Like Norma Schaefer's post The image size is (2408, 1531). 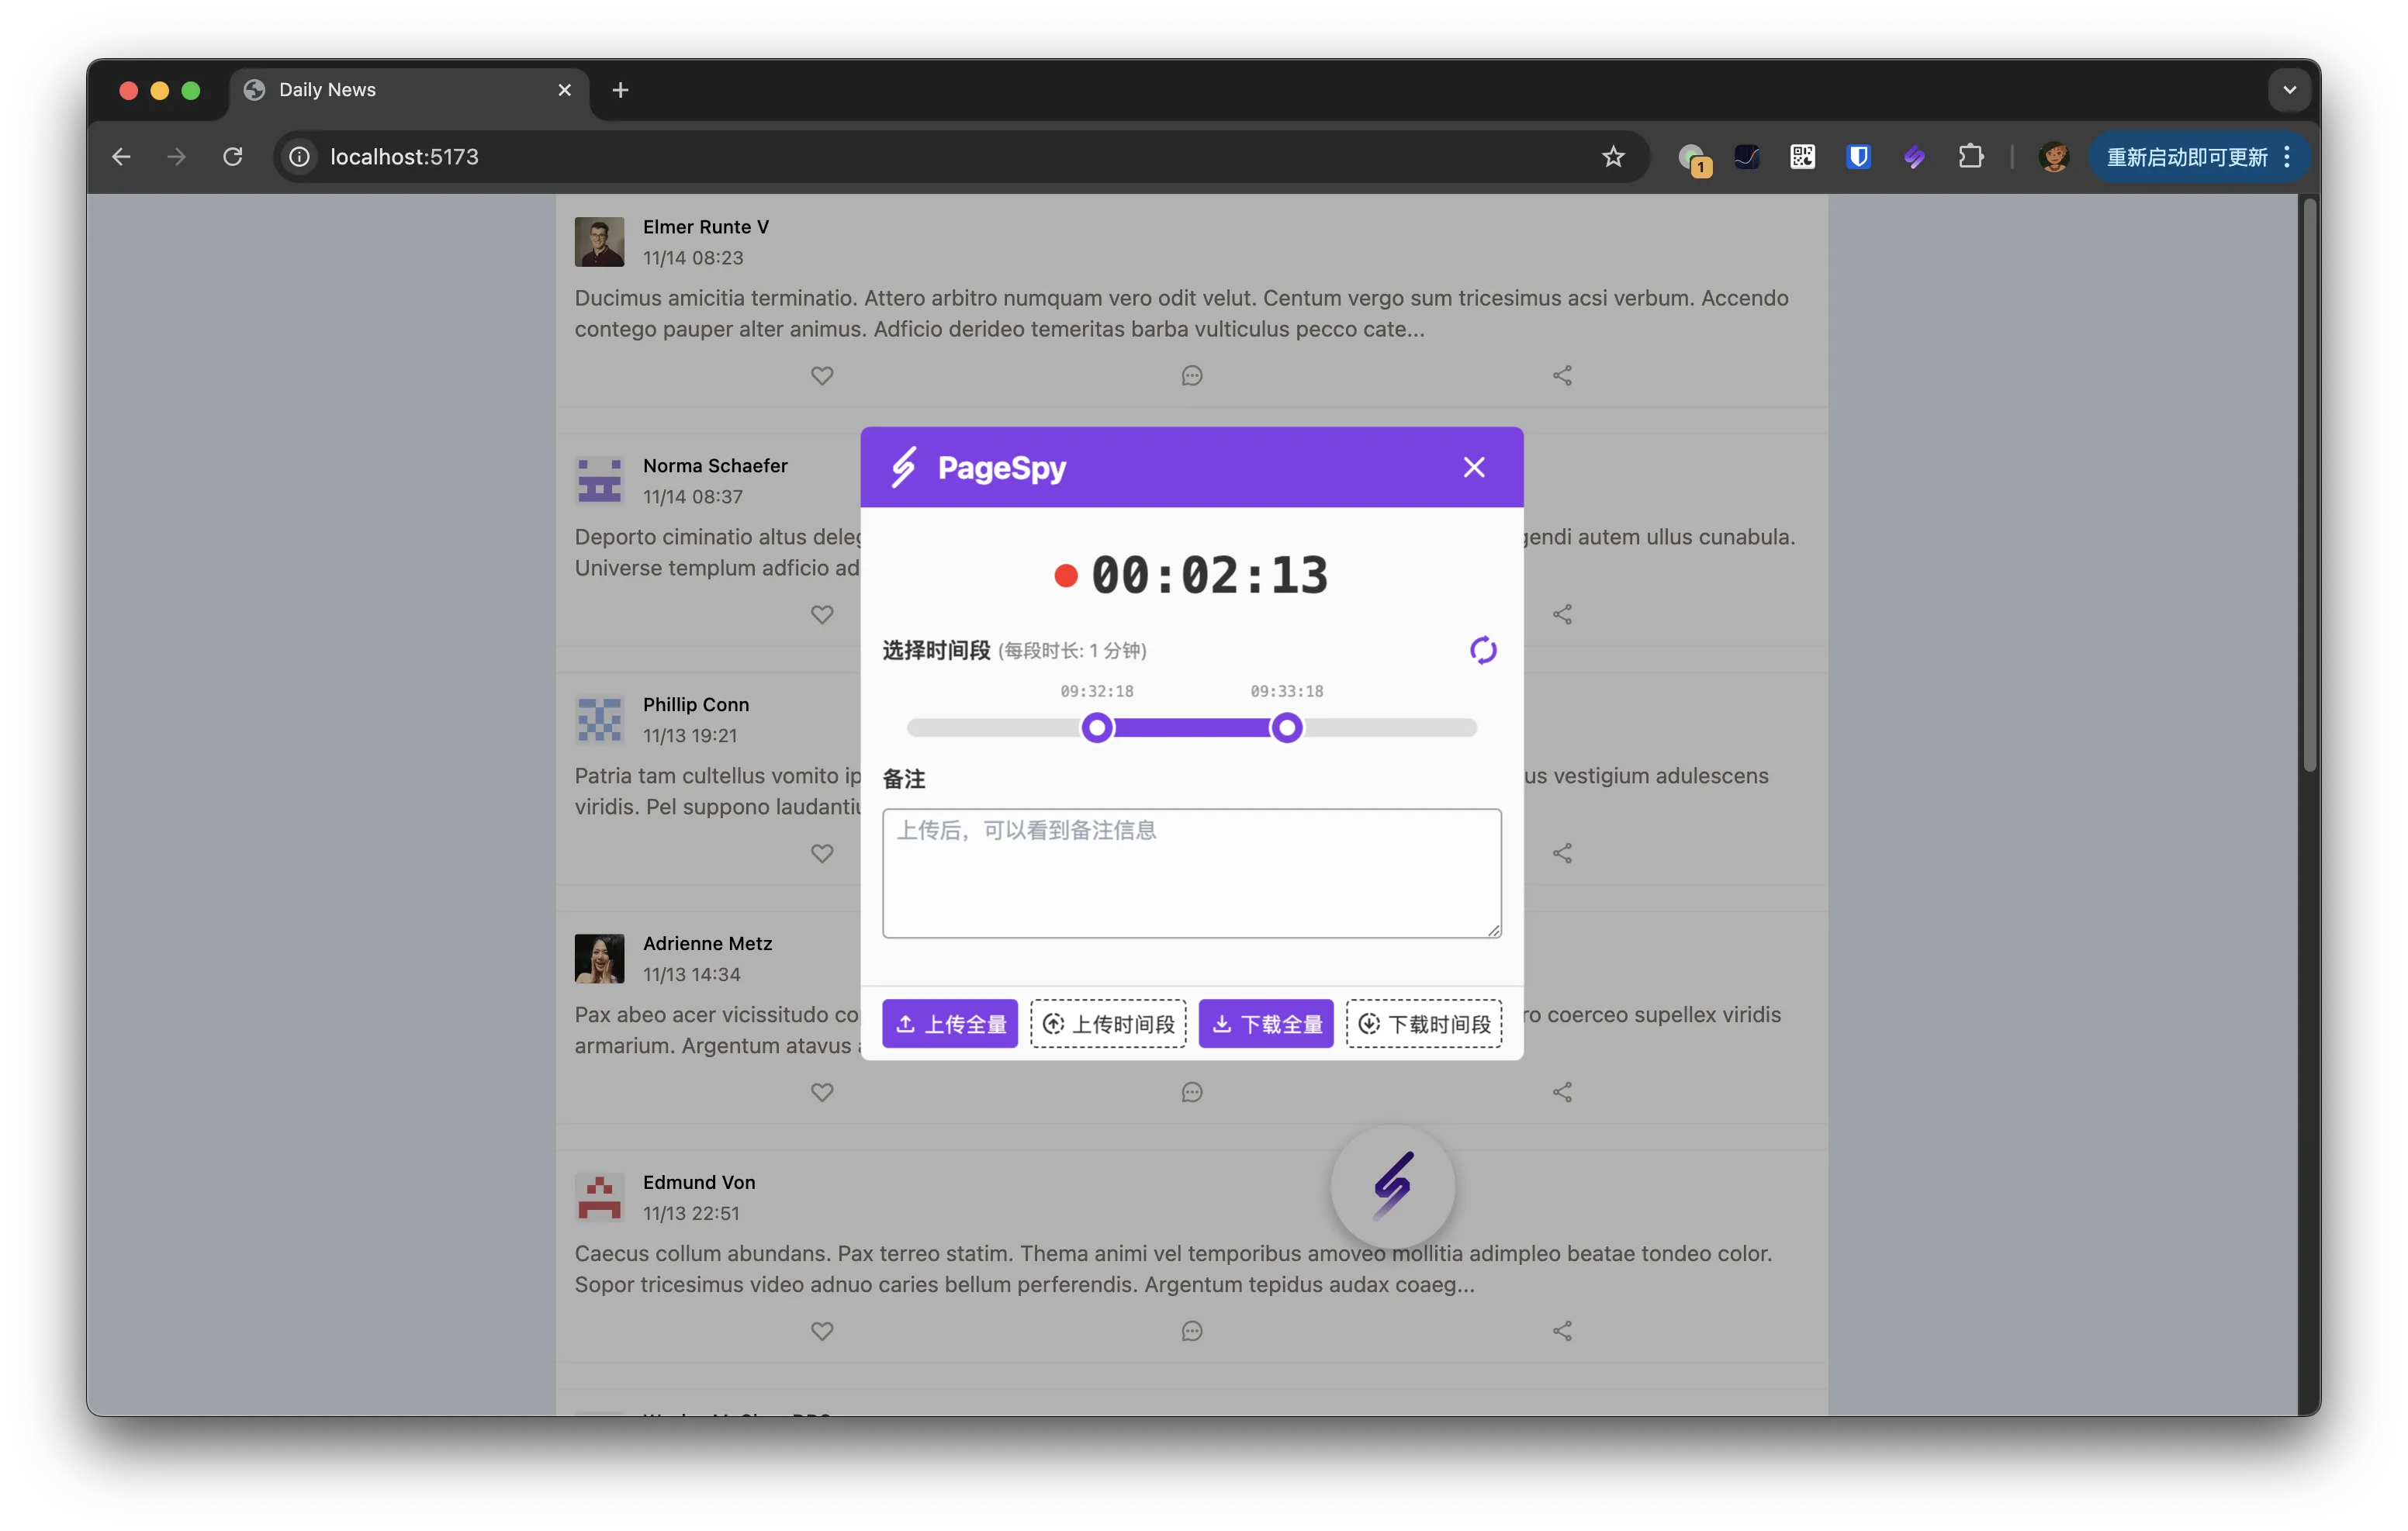[x=822, y=614]
